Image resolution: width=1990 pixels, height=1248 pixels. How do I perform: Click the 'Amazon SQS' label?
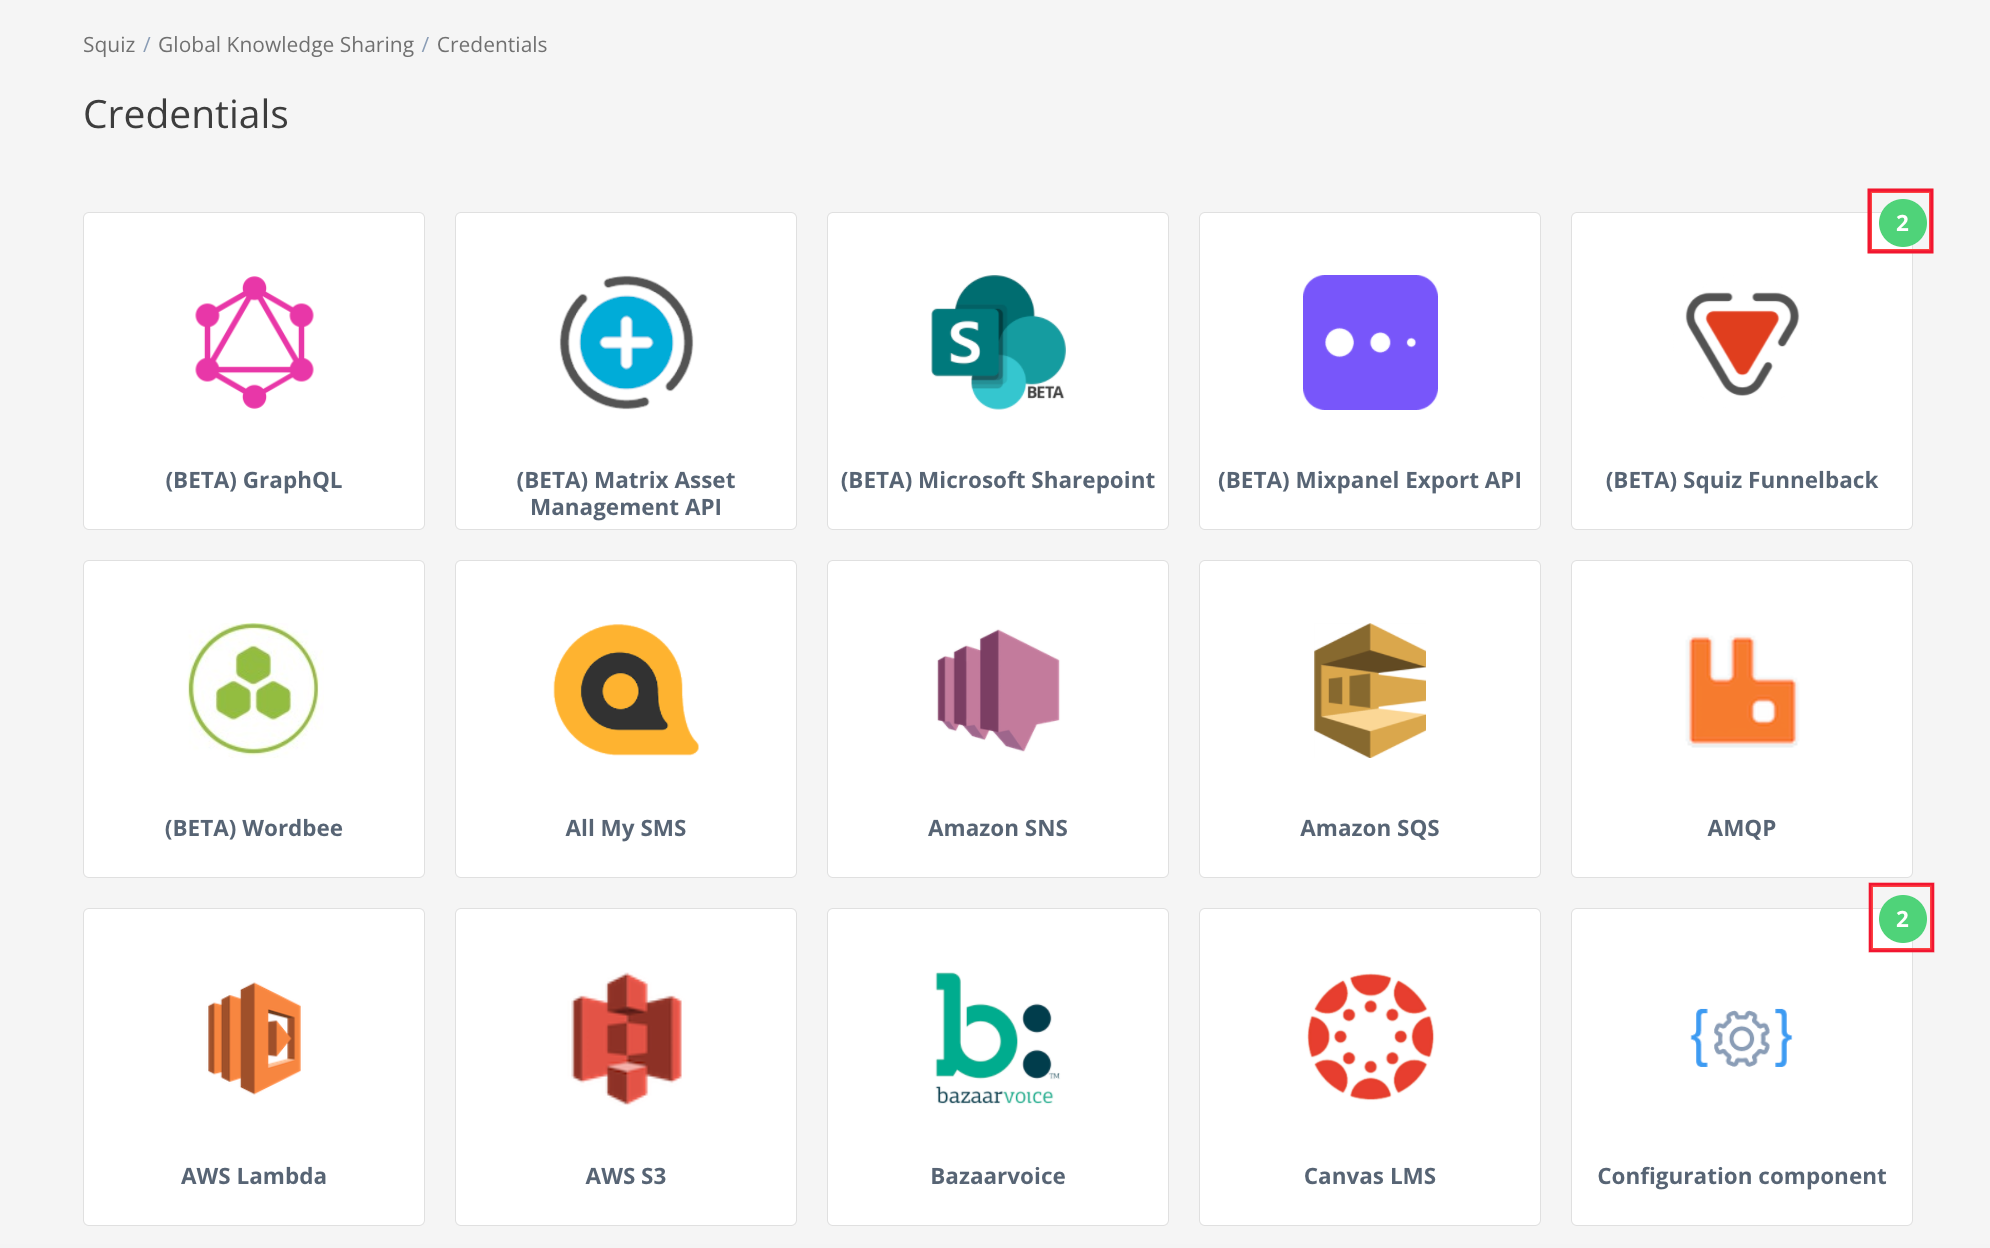click(1370, 828)
